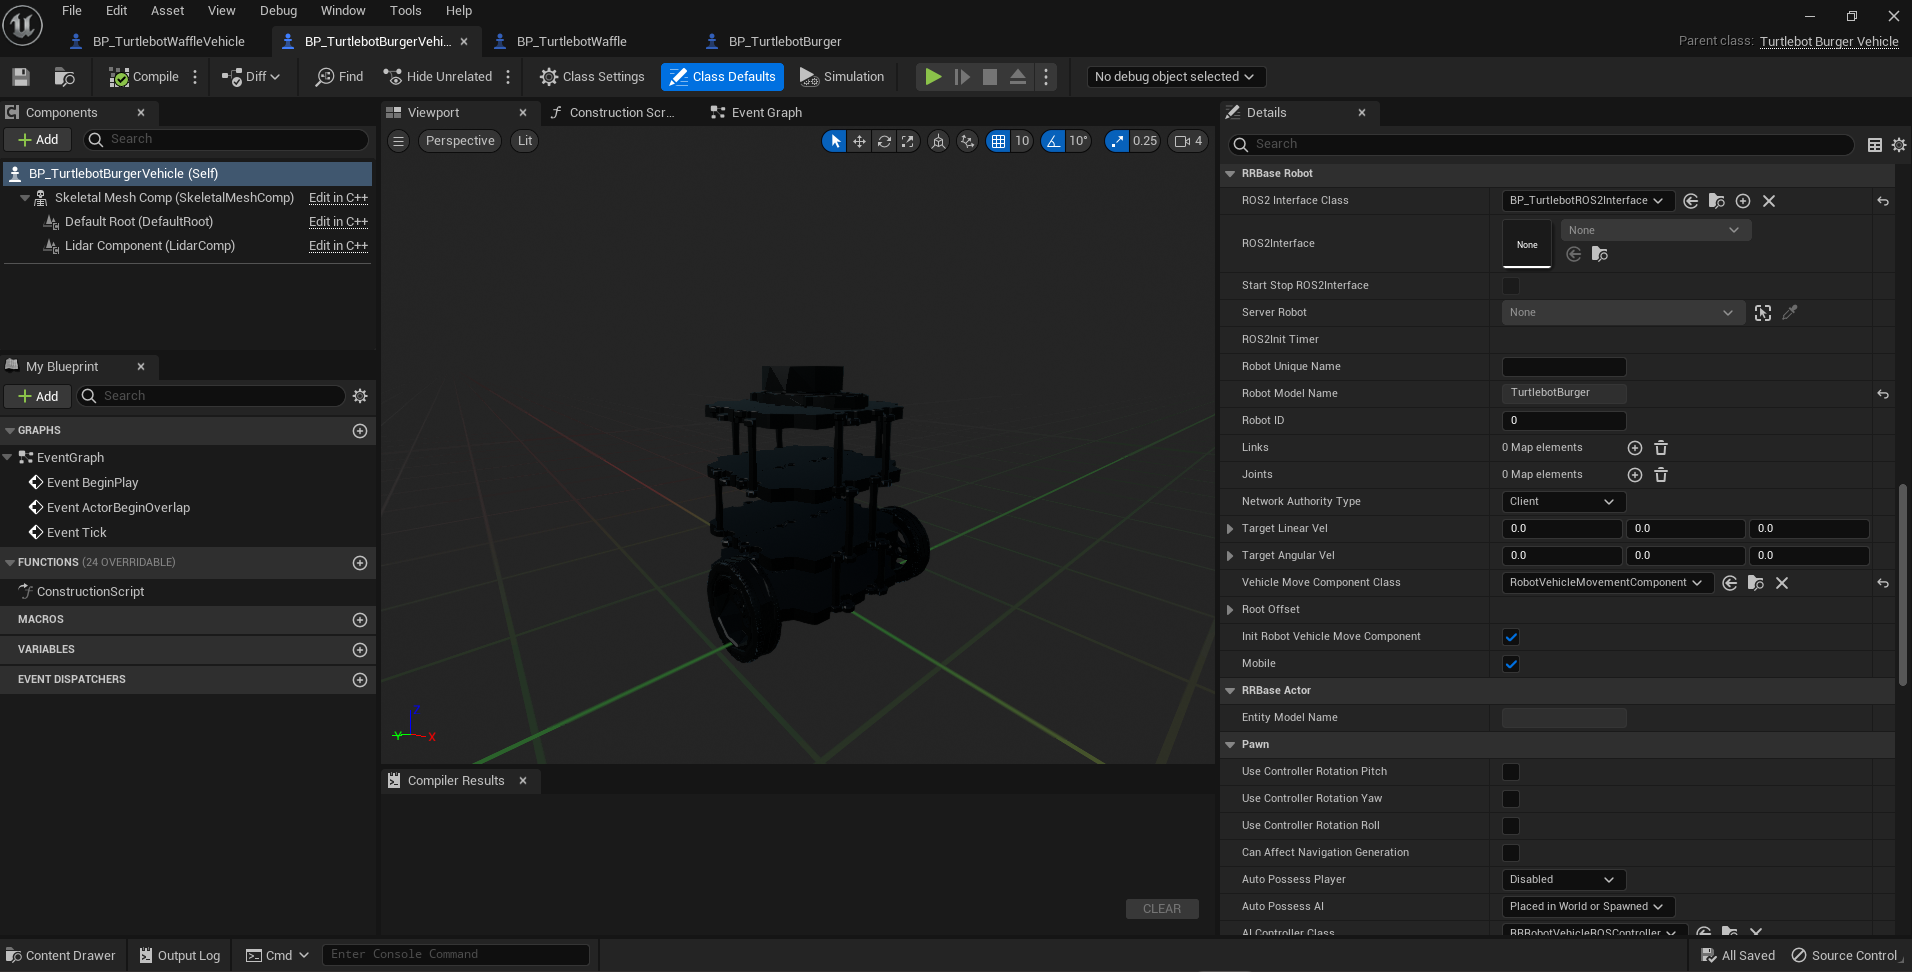1912x972 pixels.
Task: Open Compile options three-dot menu
Action: pos(195,77)
